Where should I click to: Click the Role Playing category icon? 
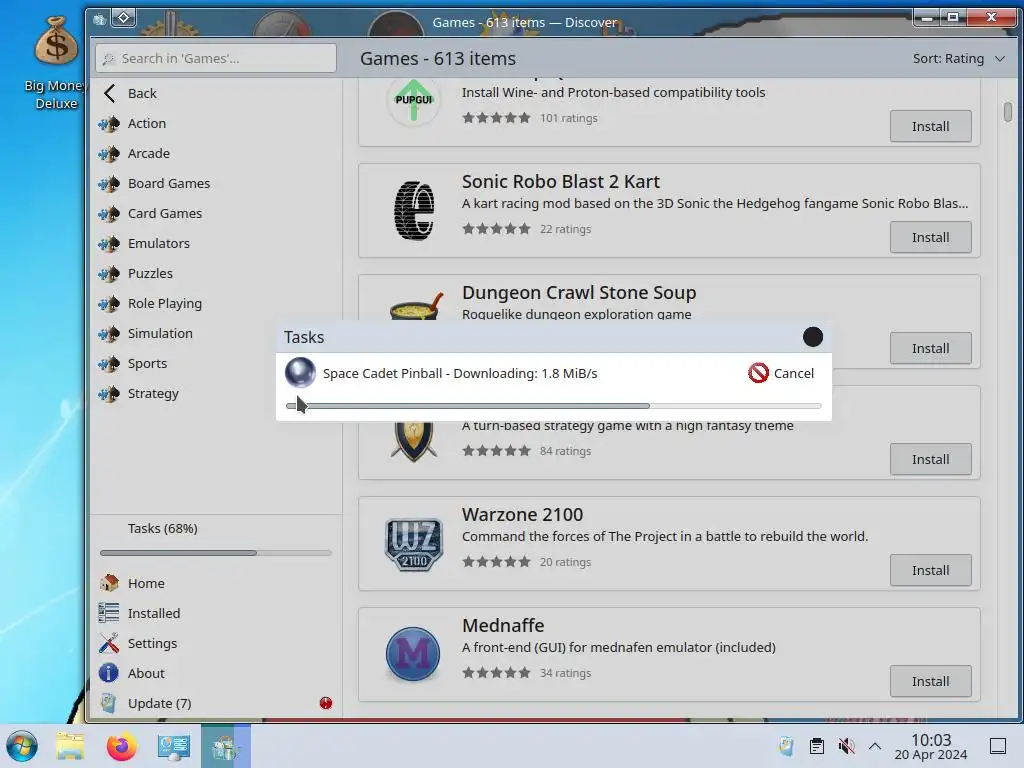[x=109, y=304]
